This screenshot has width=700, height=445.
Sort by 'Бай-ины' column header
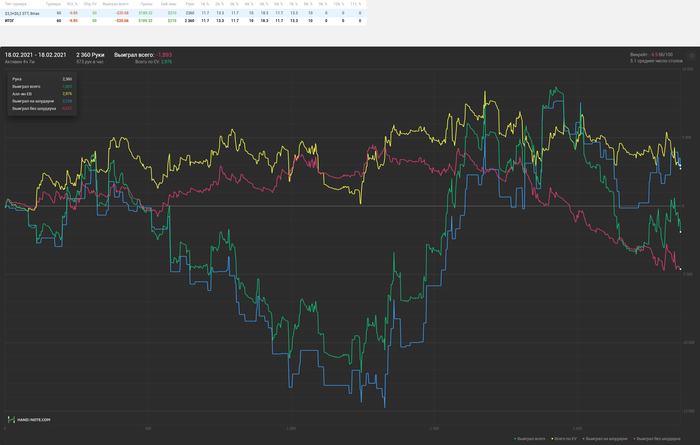pos(169,4)
